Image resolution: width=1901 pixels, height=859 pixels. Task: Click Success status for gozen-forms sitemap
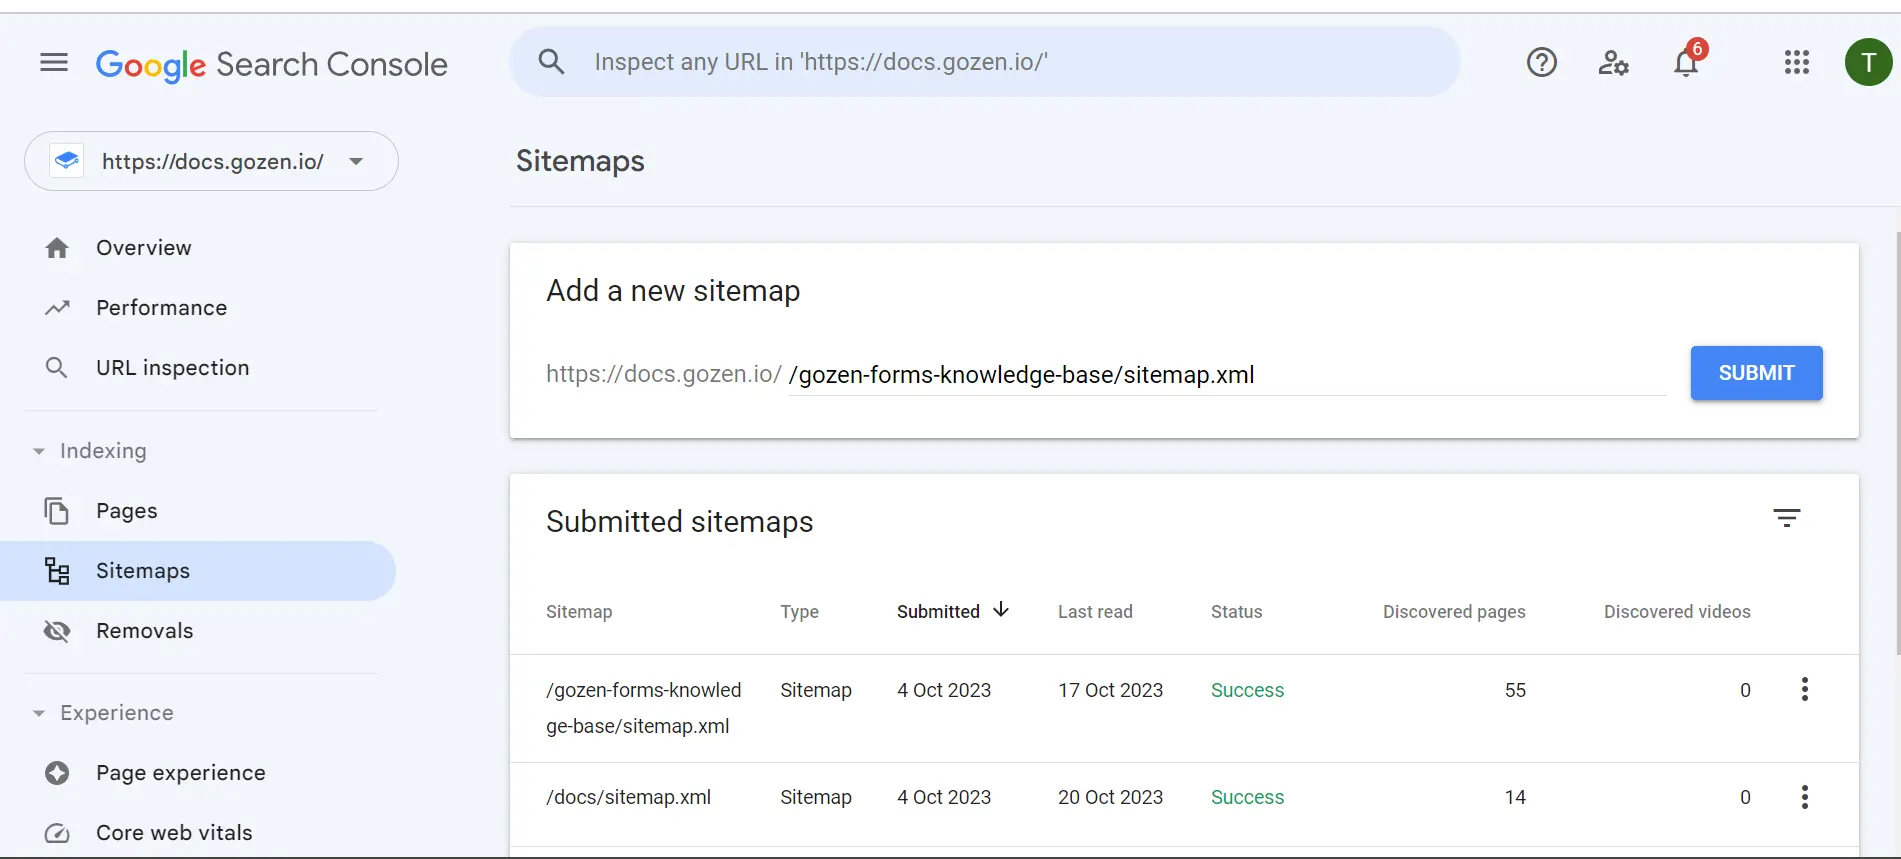[x=1247, y=690]
